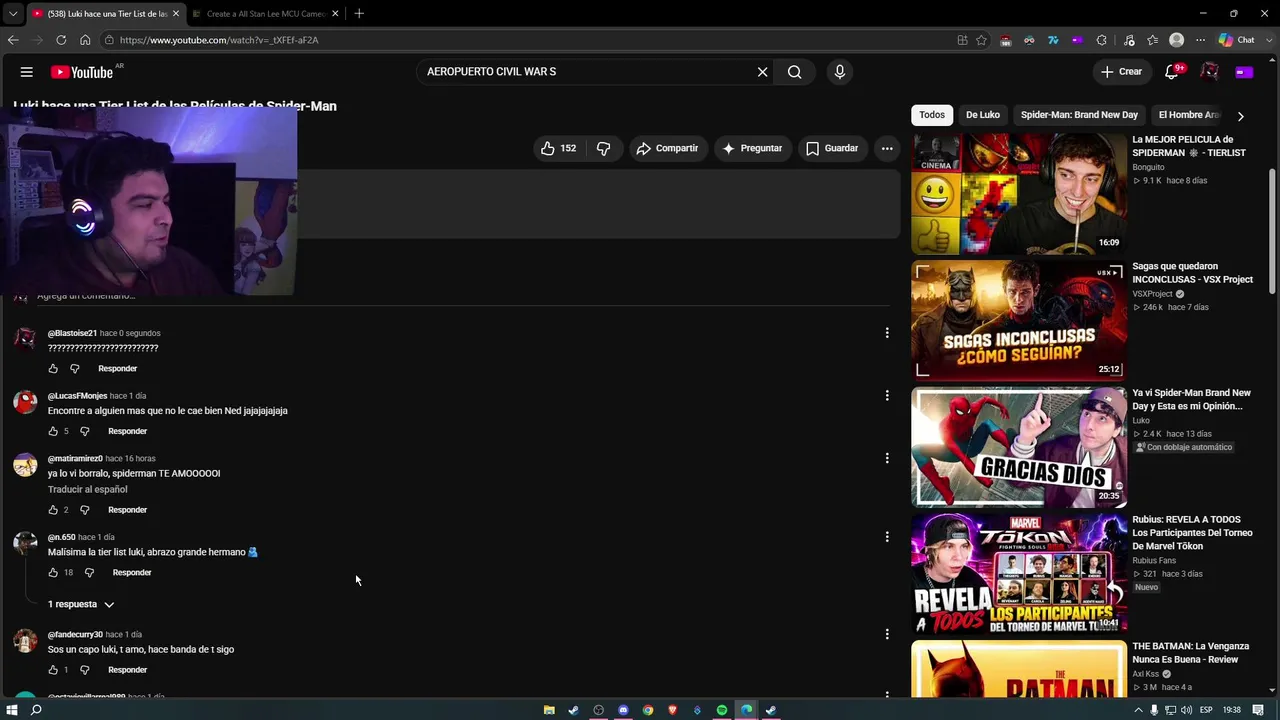This screenshot has width=1280, height=720.
Task: Like the comment by @LucasFMonjes
Action: [x=54, y=432]
